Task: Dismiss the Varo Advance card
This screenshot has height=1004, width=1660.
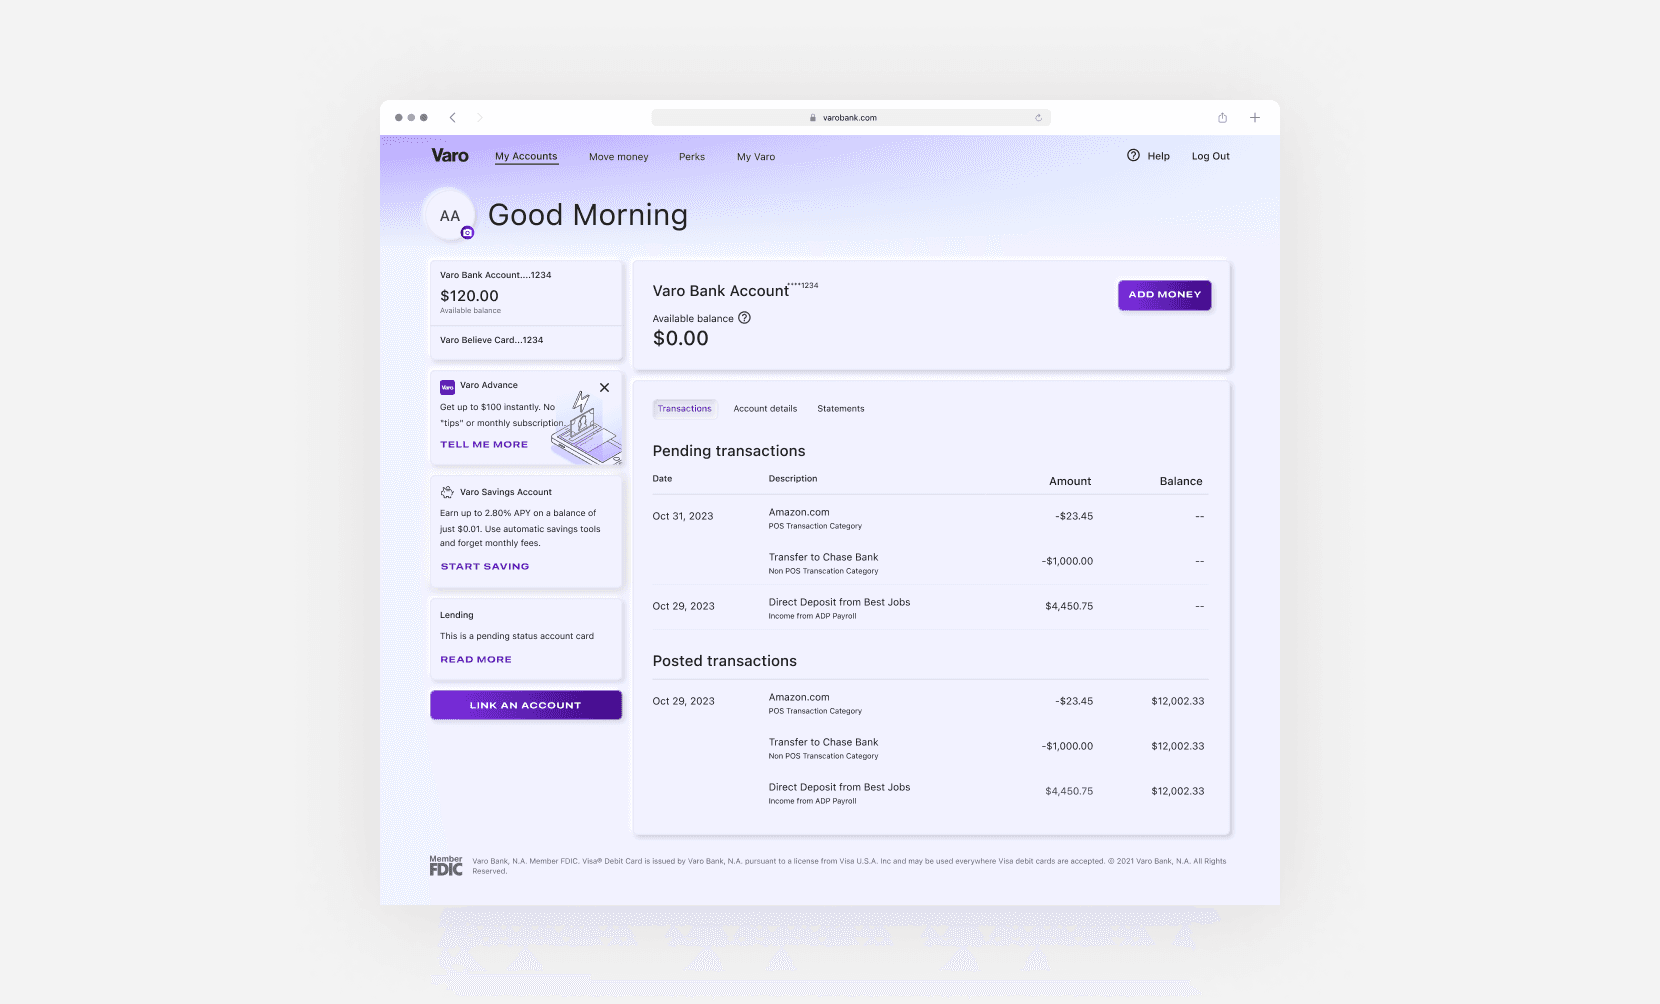Action: [604, 387]
